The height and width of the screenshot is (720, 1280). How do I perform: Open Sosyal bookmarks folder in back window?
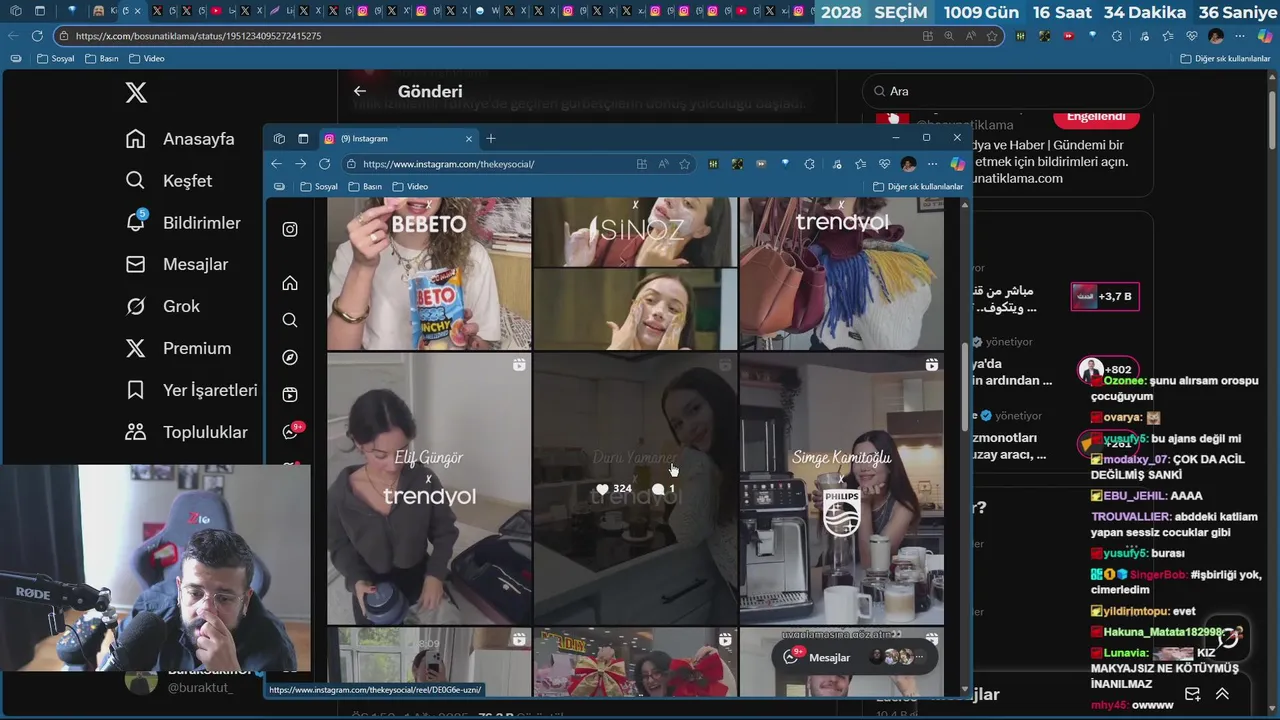(x=55, y=59)
